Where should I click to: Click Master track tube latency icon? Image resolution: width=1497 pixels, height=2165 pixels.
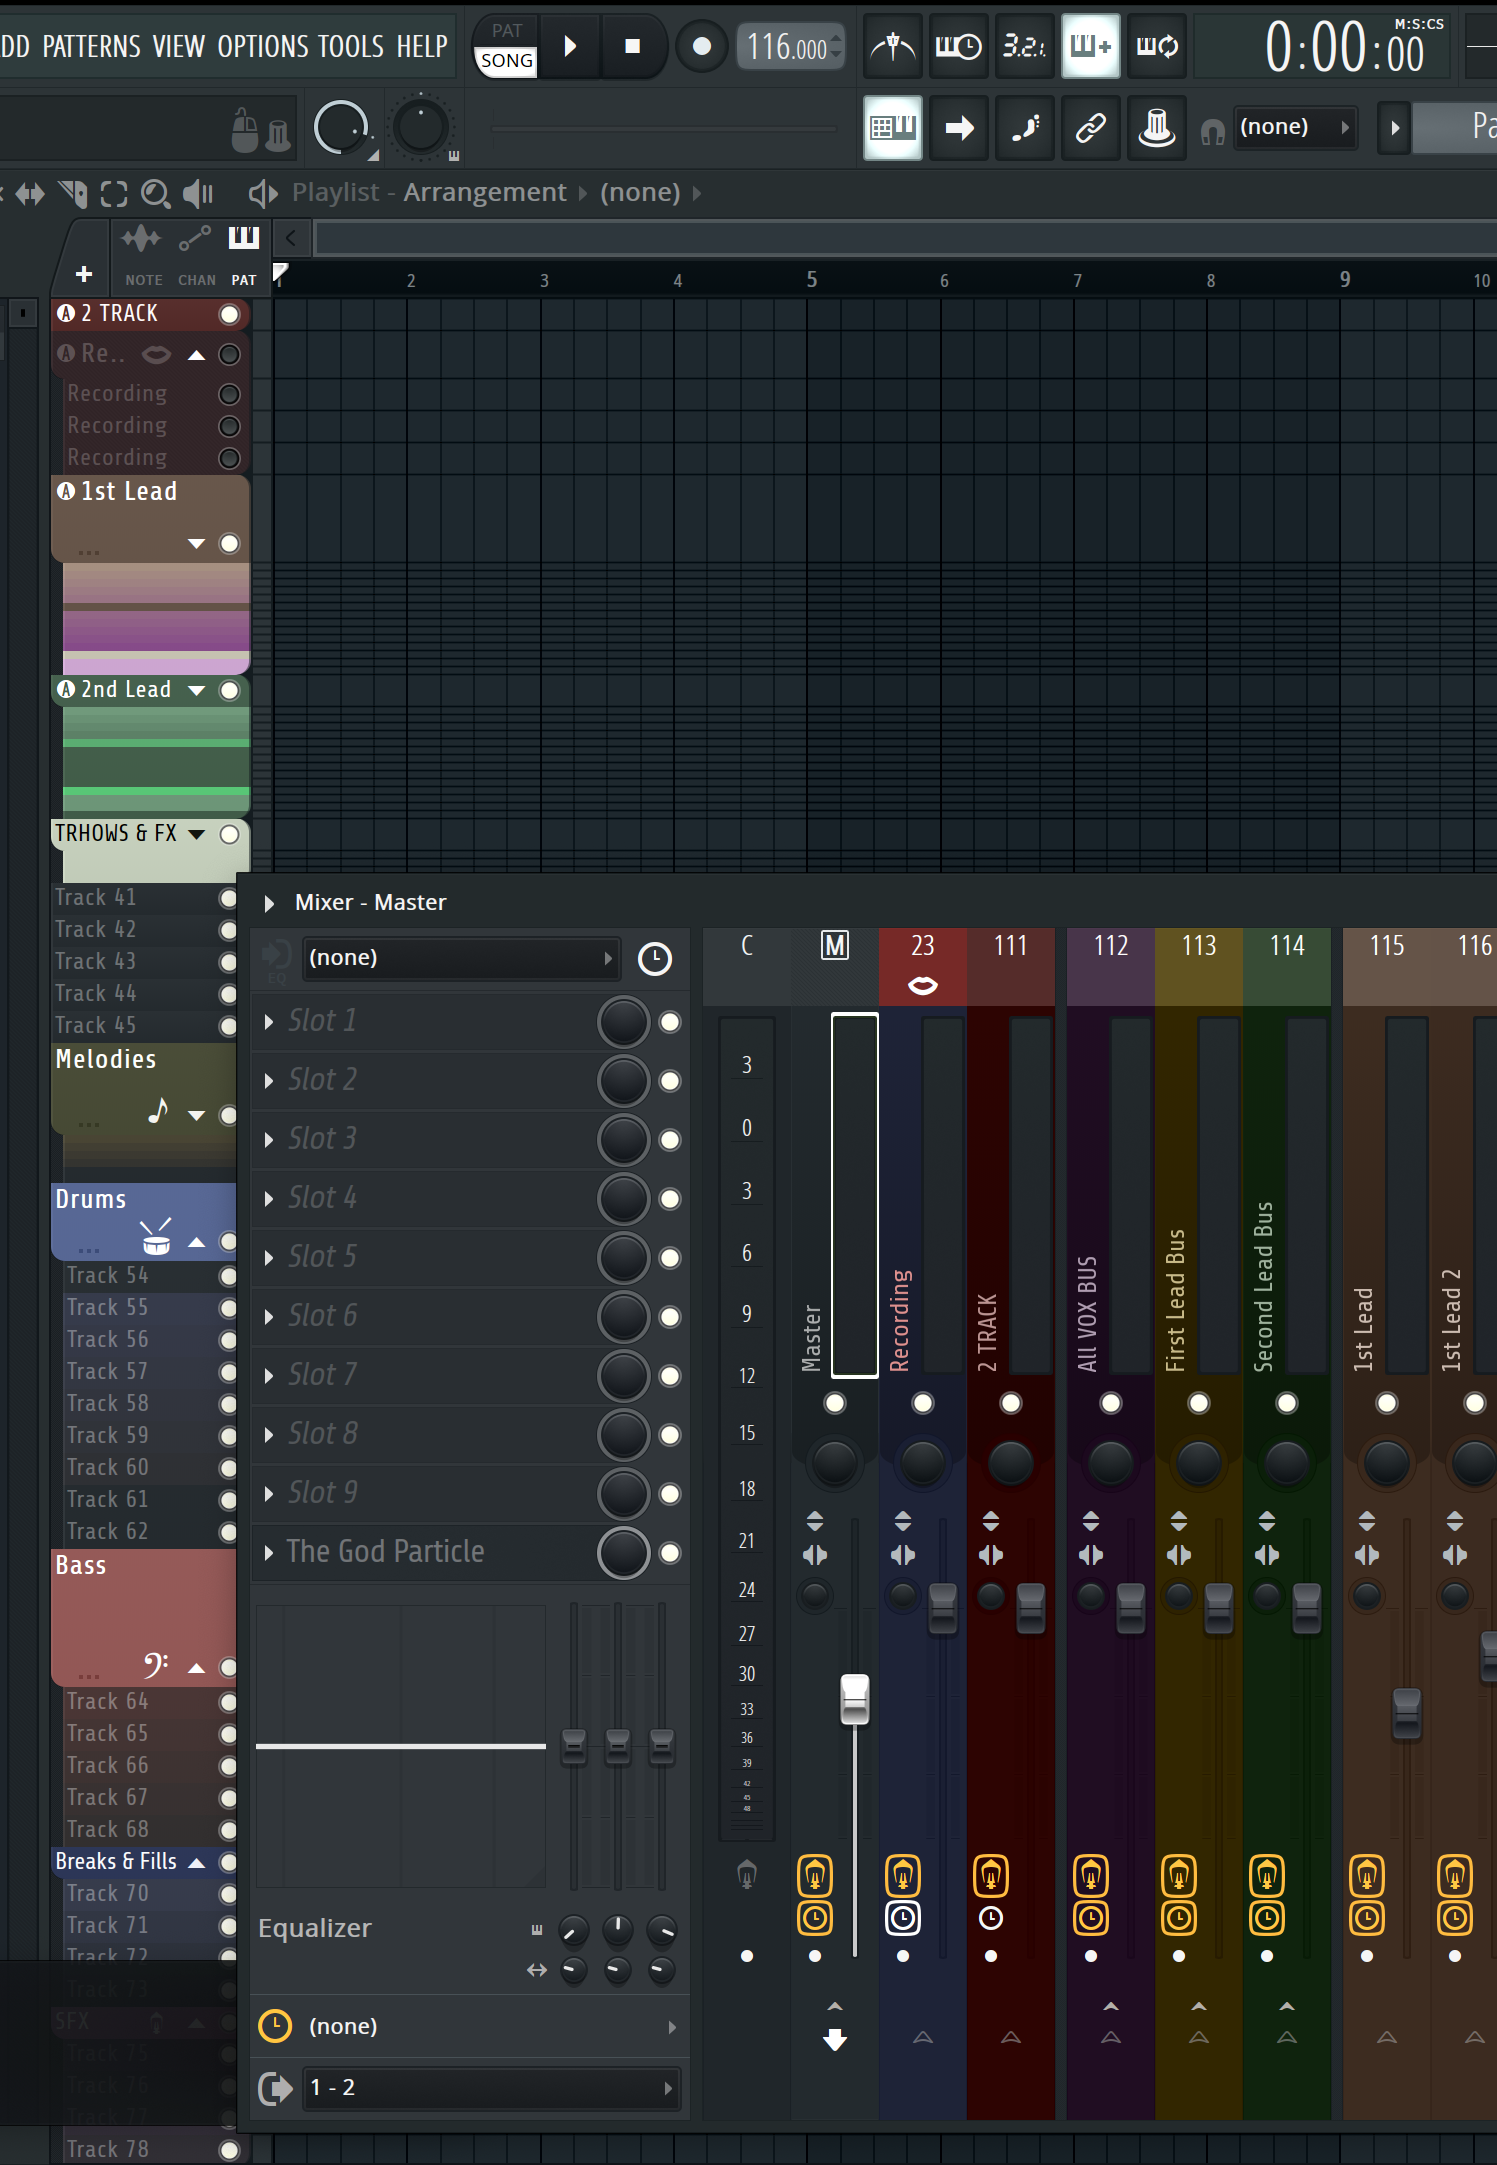pyautogui.click(x=815, y=1876)
